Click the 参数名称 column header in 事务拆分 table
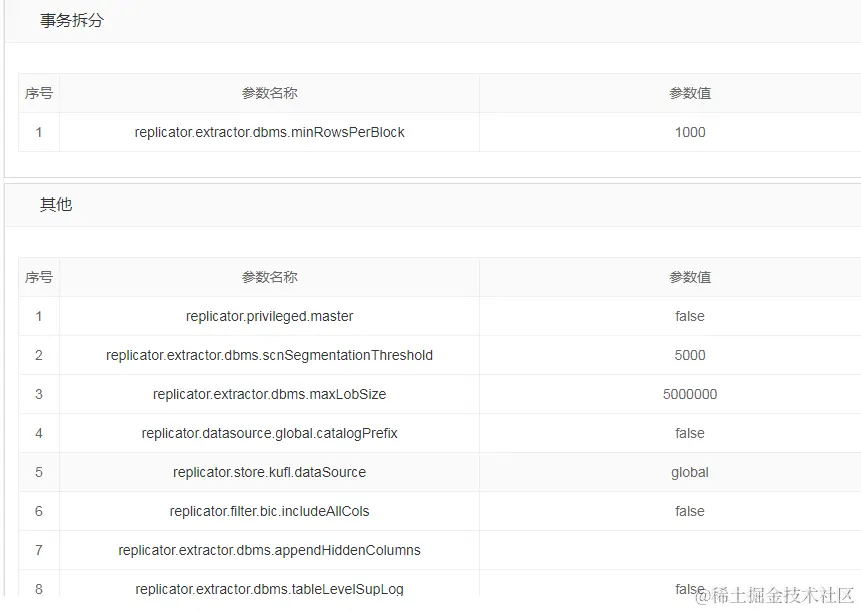 click(x=269, y=93)
